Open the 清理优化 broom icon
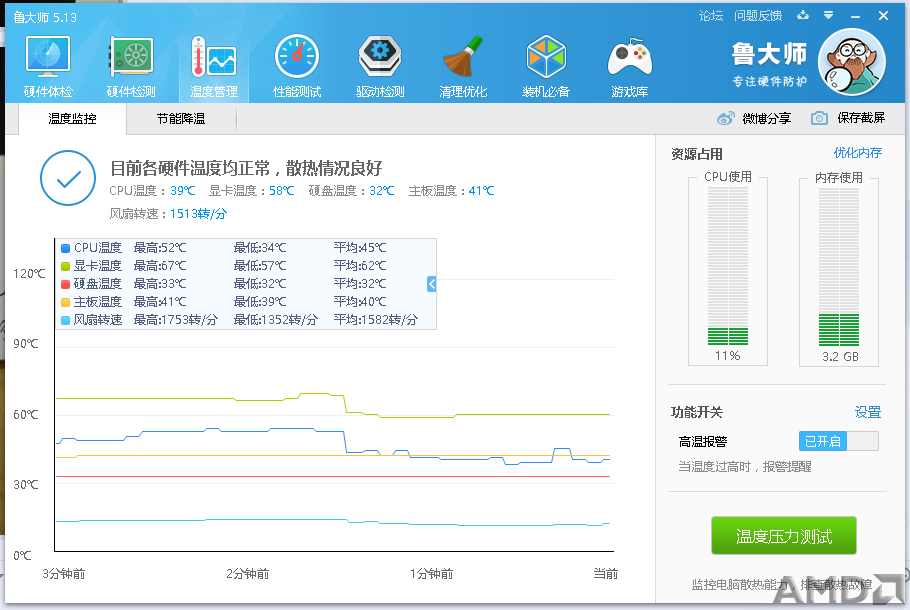910x610 pixels. point(463,56)
